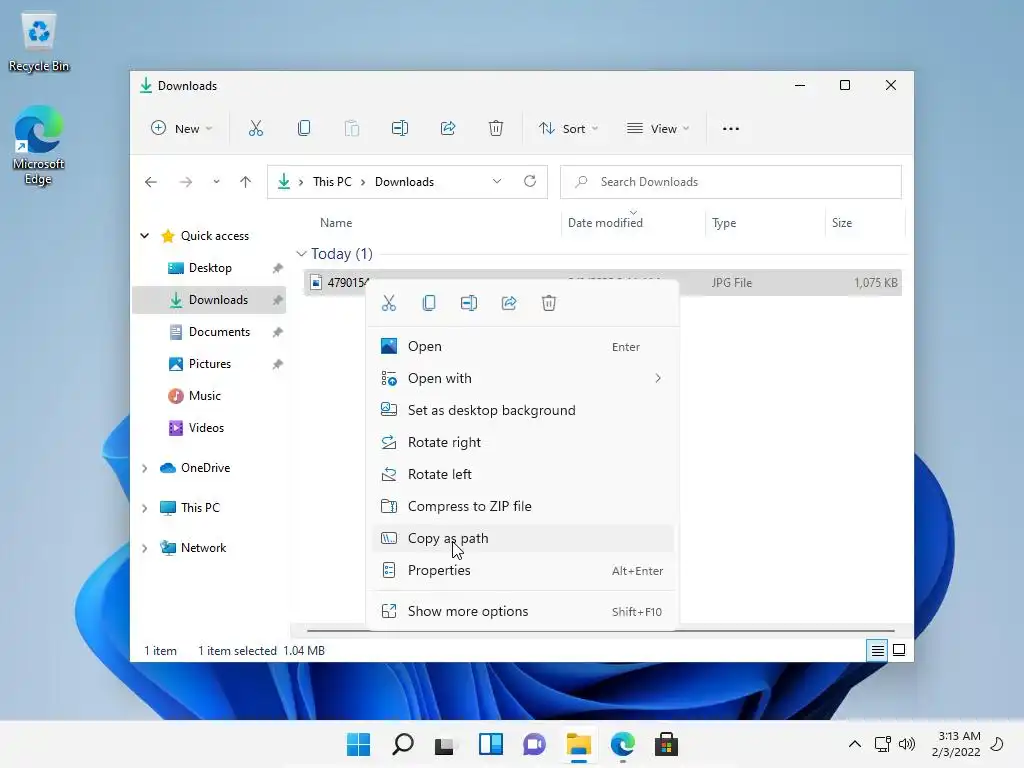Click the Cut scissors in the context menu
The width and height of the screenshot is (1024, 768).
(389, 303)
